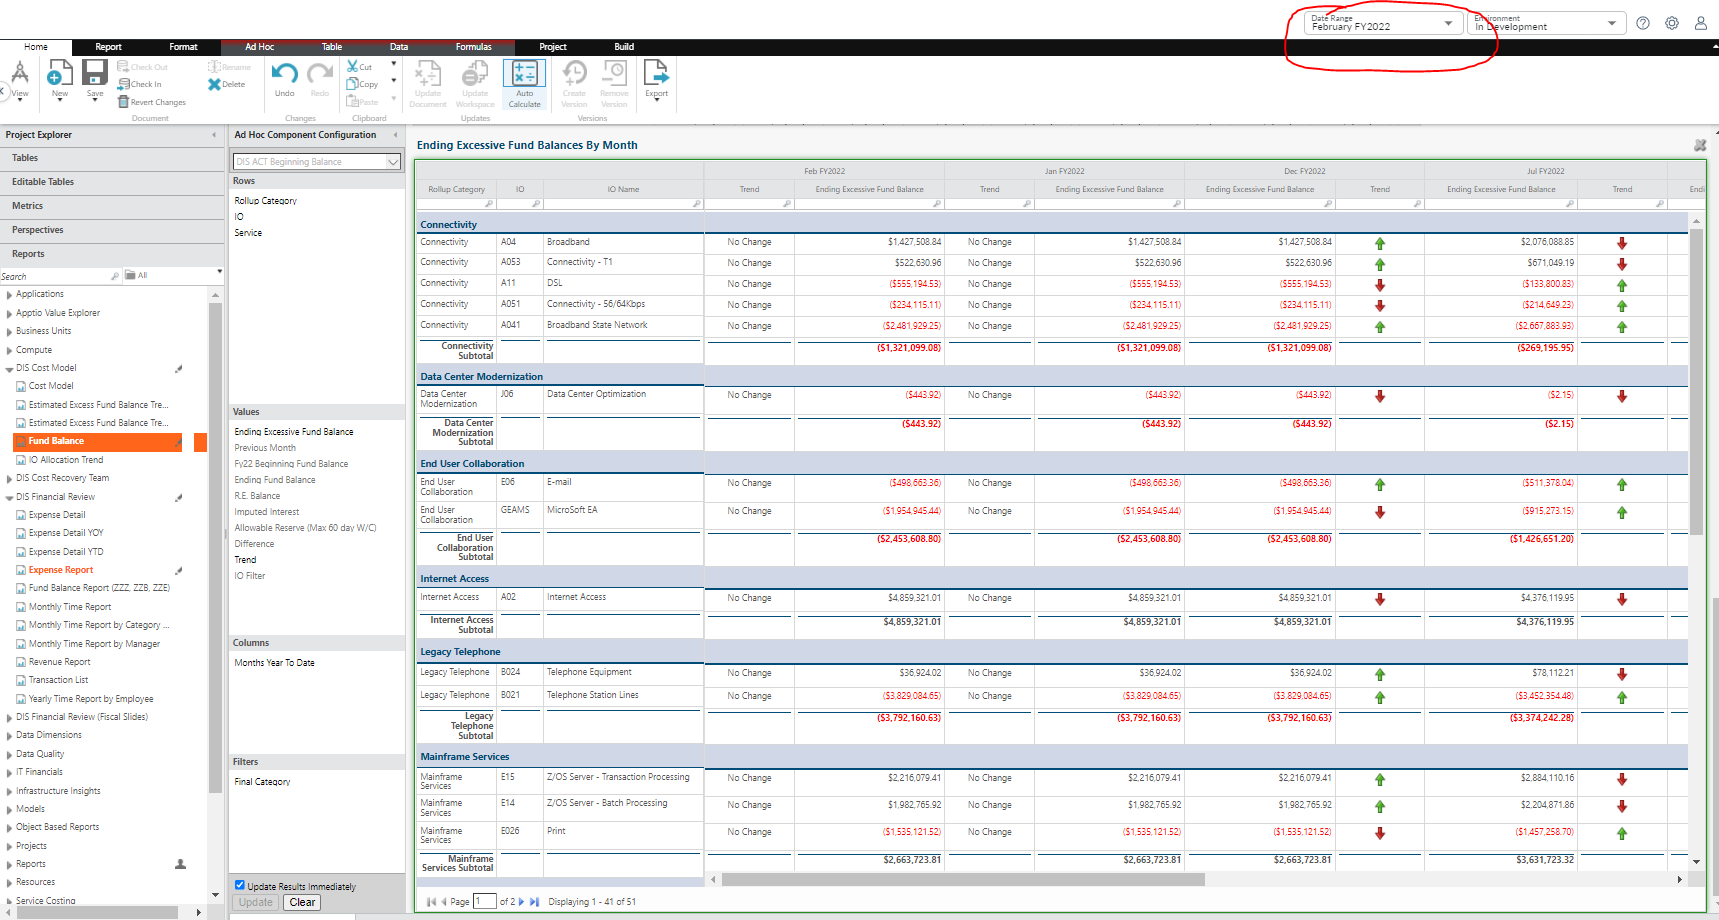
Task: Open the Expense Report item
Action: coord(61,570)
